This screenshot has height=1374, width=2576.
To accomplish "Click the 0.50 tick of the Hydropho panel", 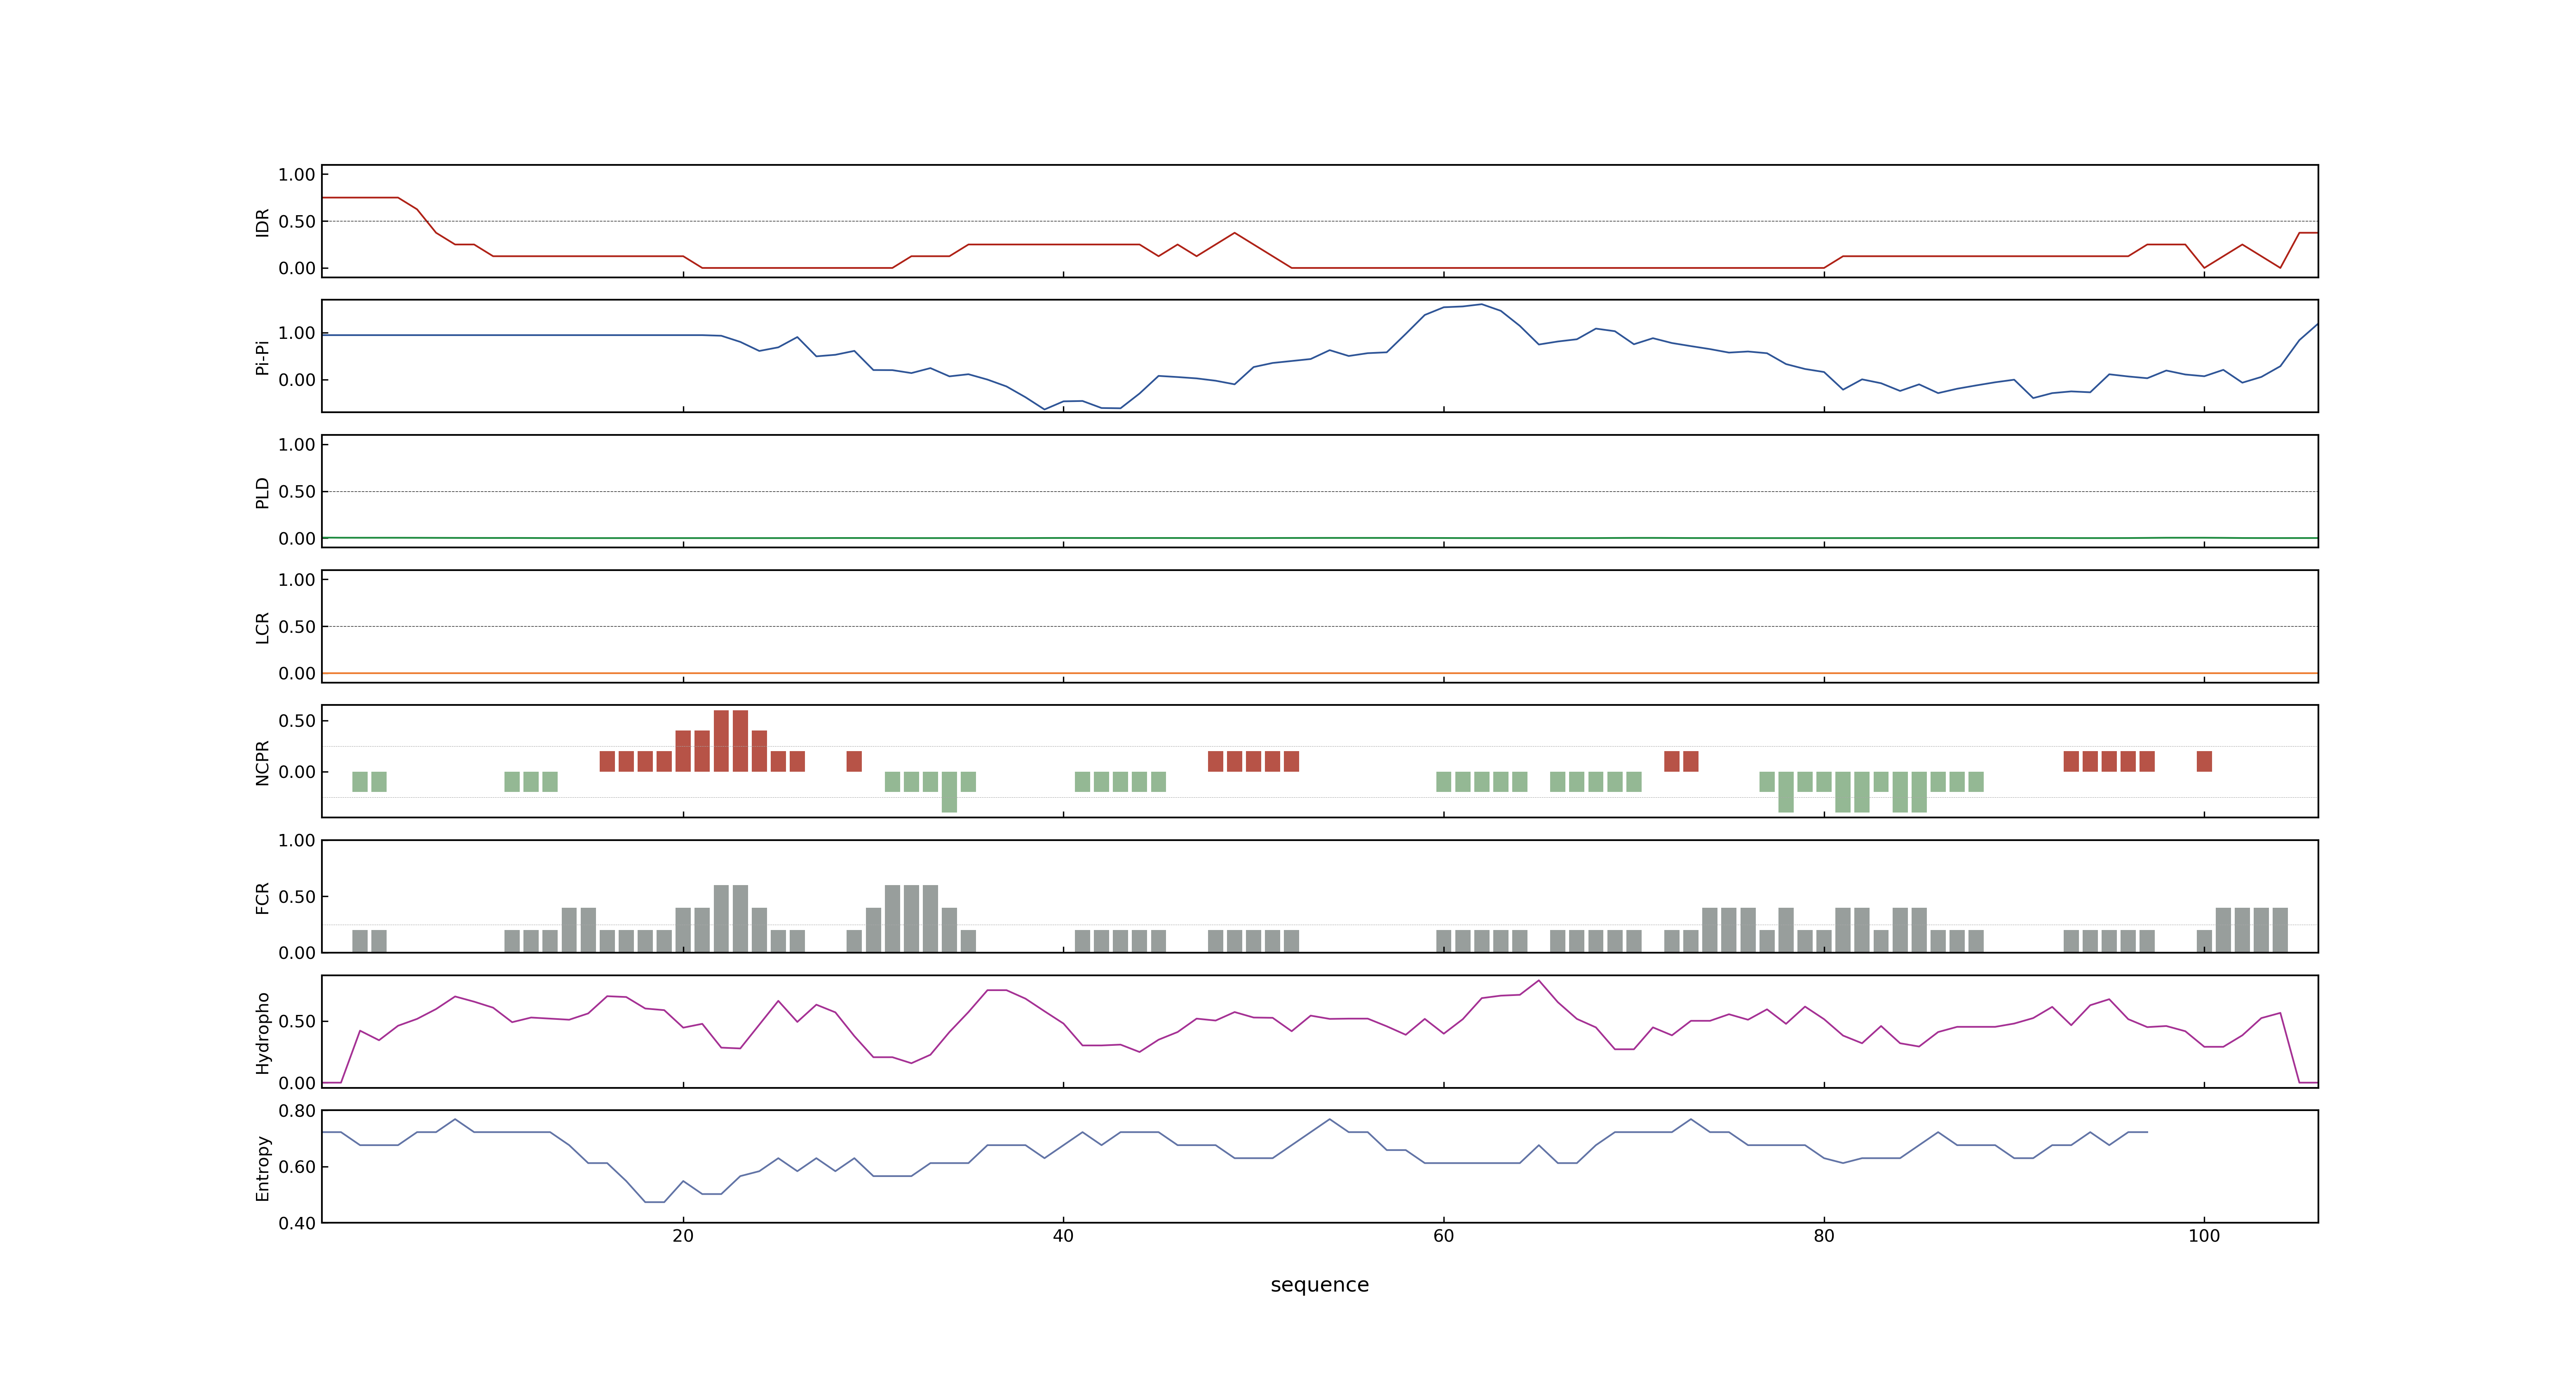I will pos(297,1021).
